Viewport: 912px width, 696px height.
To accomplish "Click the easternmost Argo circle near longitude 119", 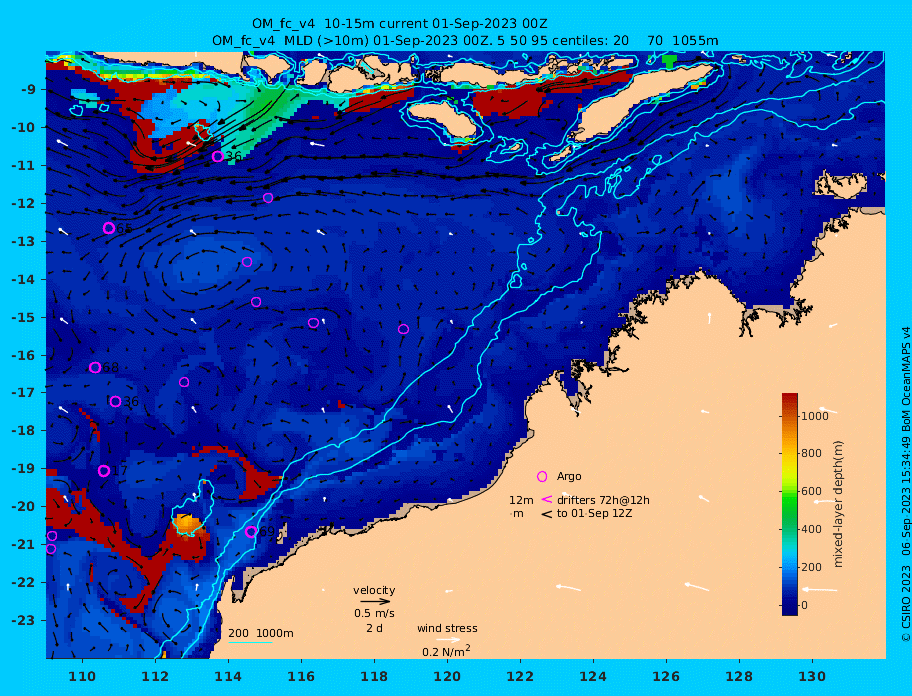I will pos(403,329).
